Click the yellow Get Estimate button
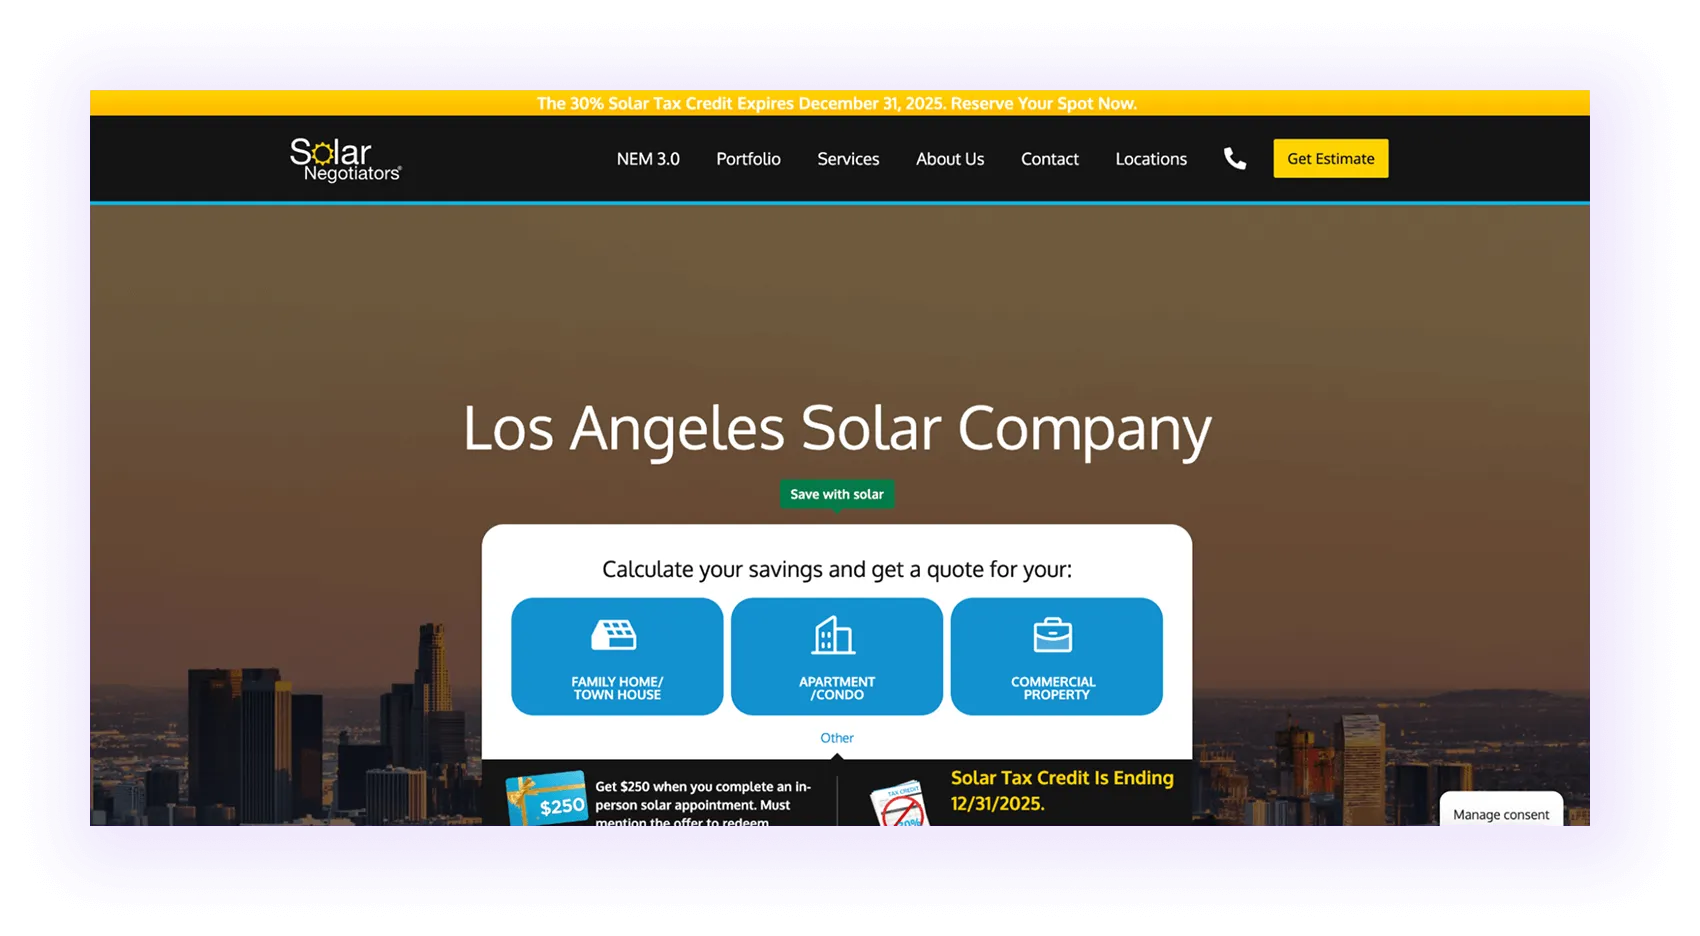The image size is (1700, 936). coord(1330,158)
